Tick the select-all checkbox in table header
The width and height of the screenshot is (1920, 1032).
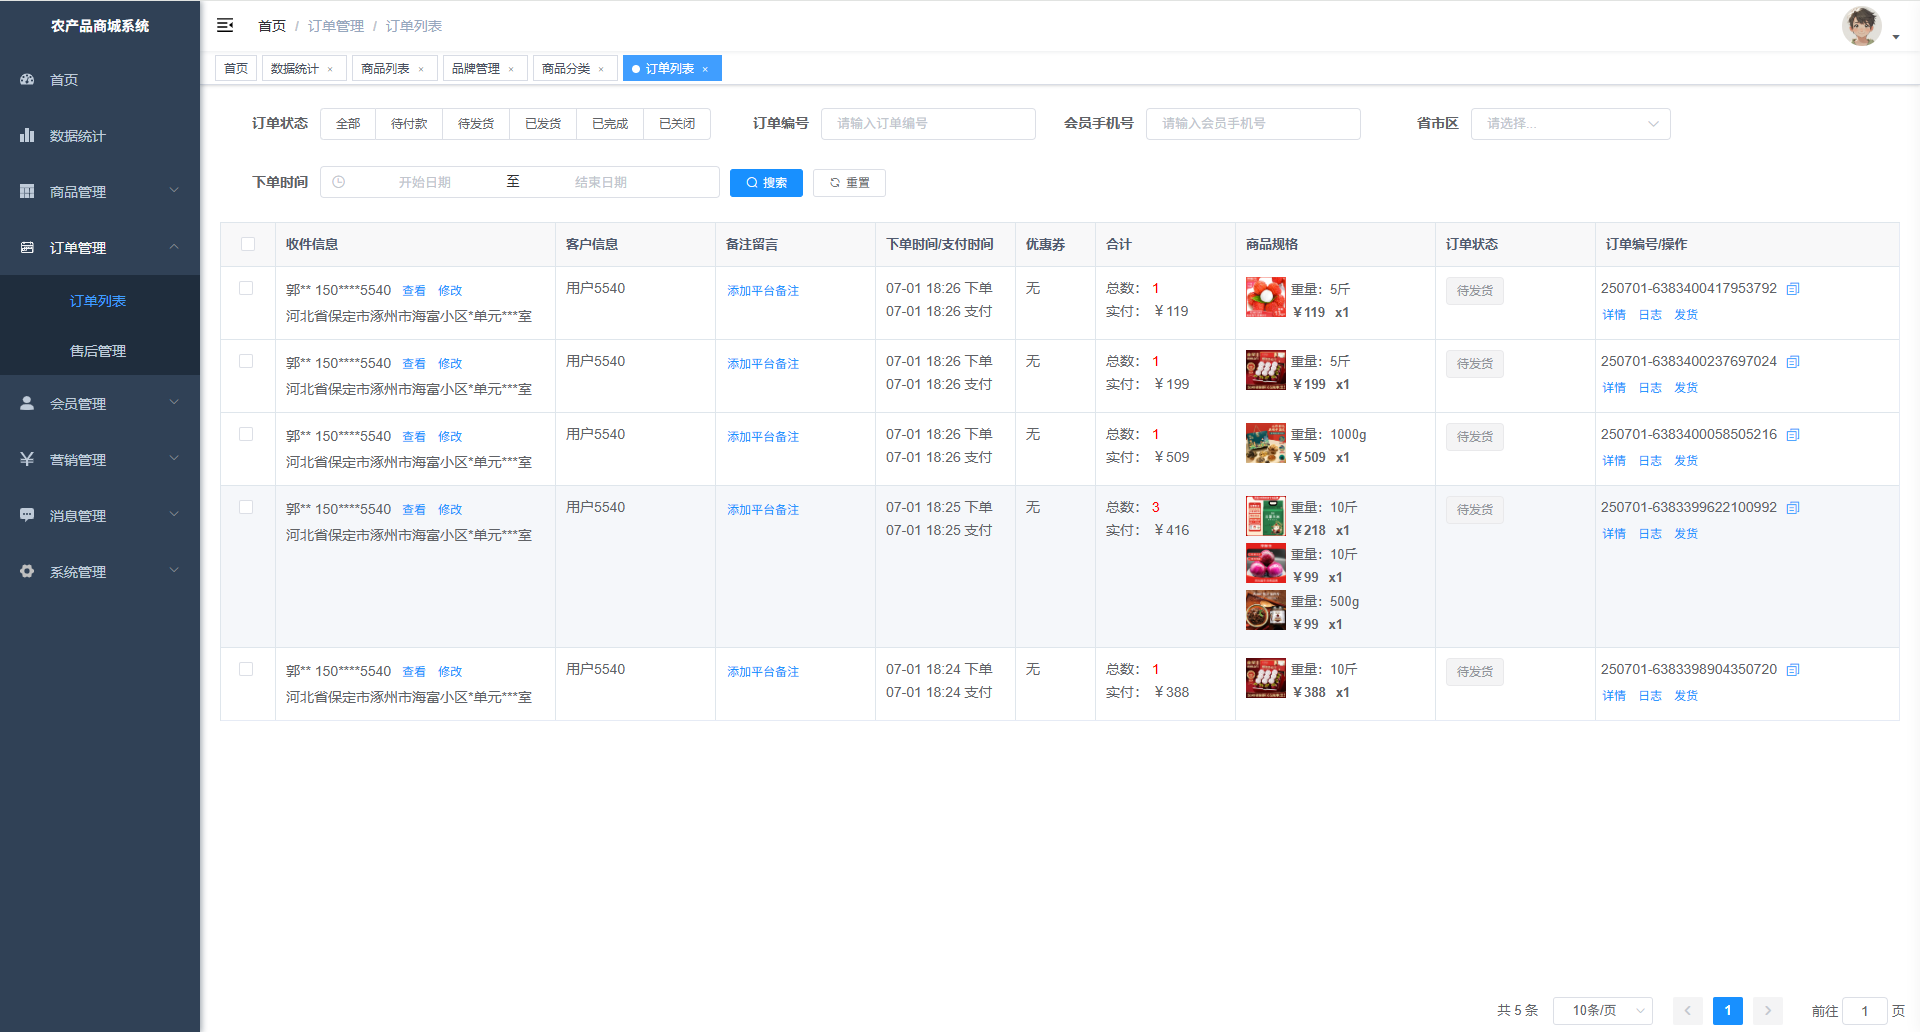coord(248,244)
